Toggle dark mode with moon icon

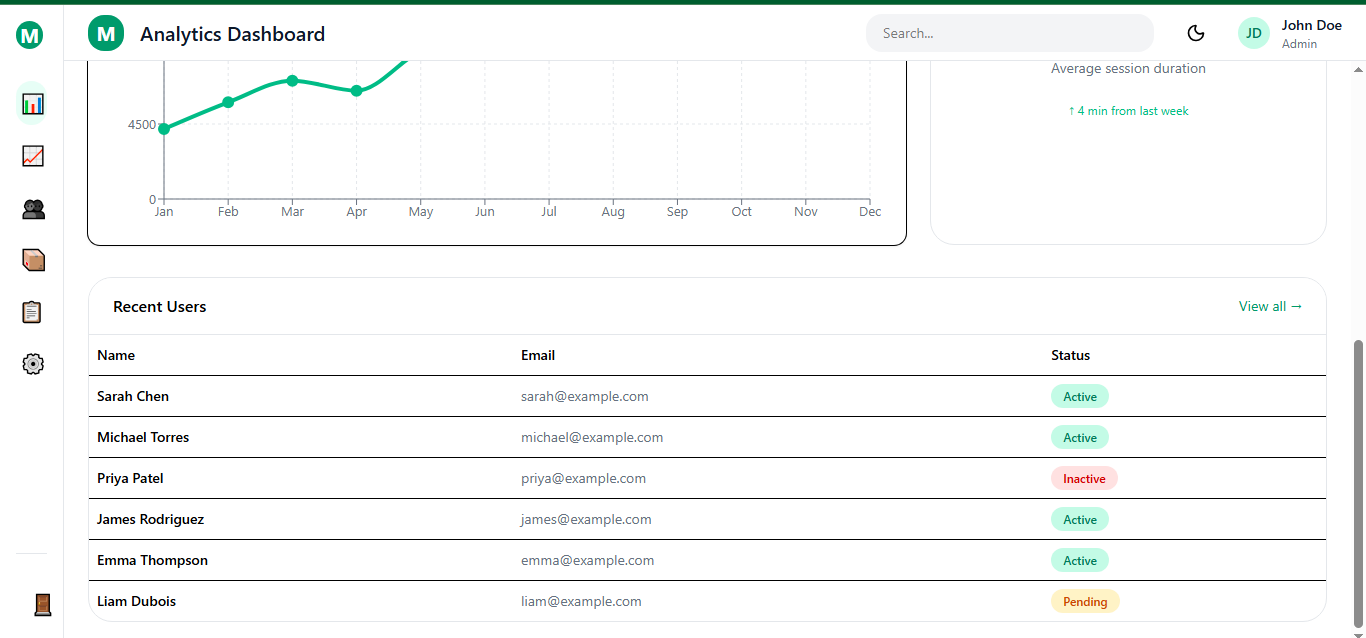click(x=1195, y=33)
